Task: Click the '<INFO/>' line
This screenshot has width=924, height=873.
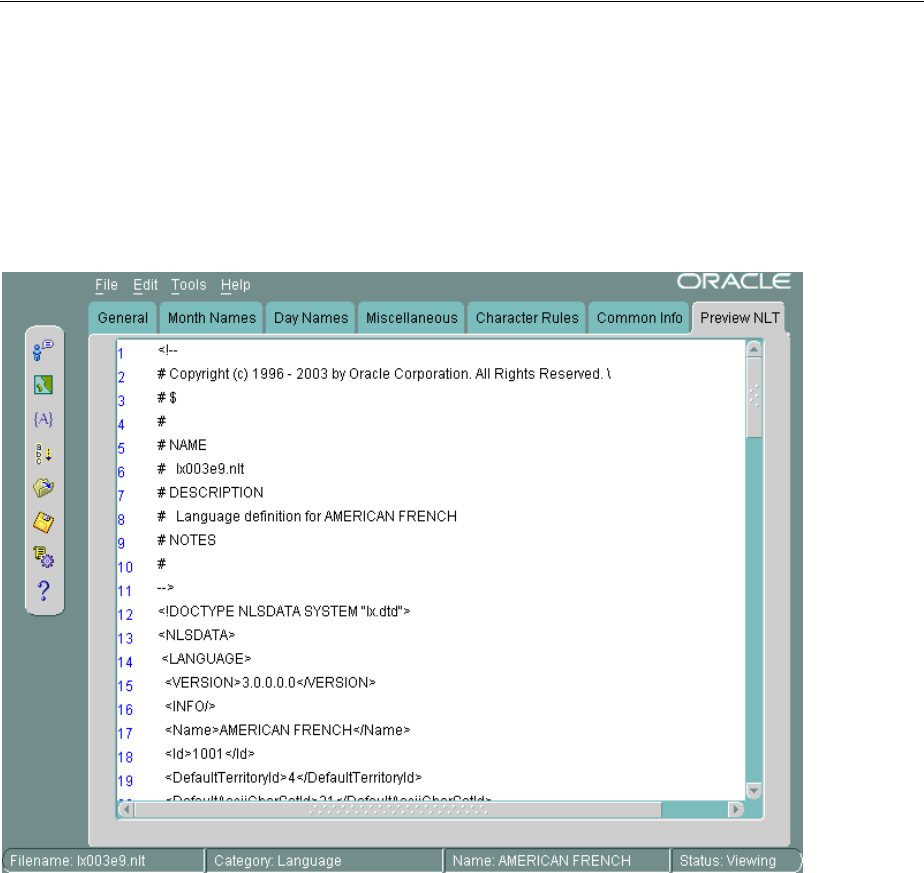Action: pyautogui.click(x=190, y=706)
